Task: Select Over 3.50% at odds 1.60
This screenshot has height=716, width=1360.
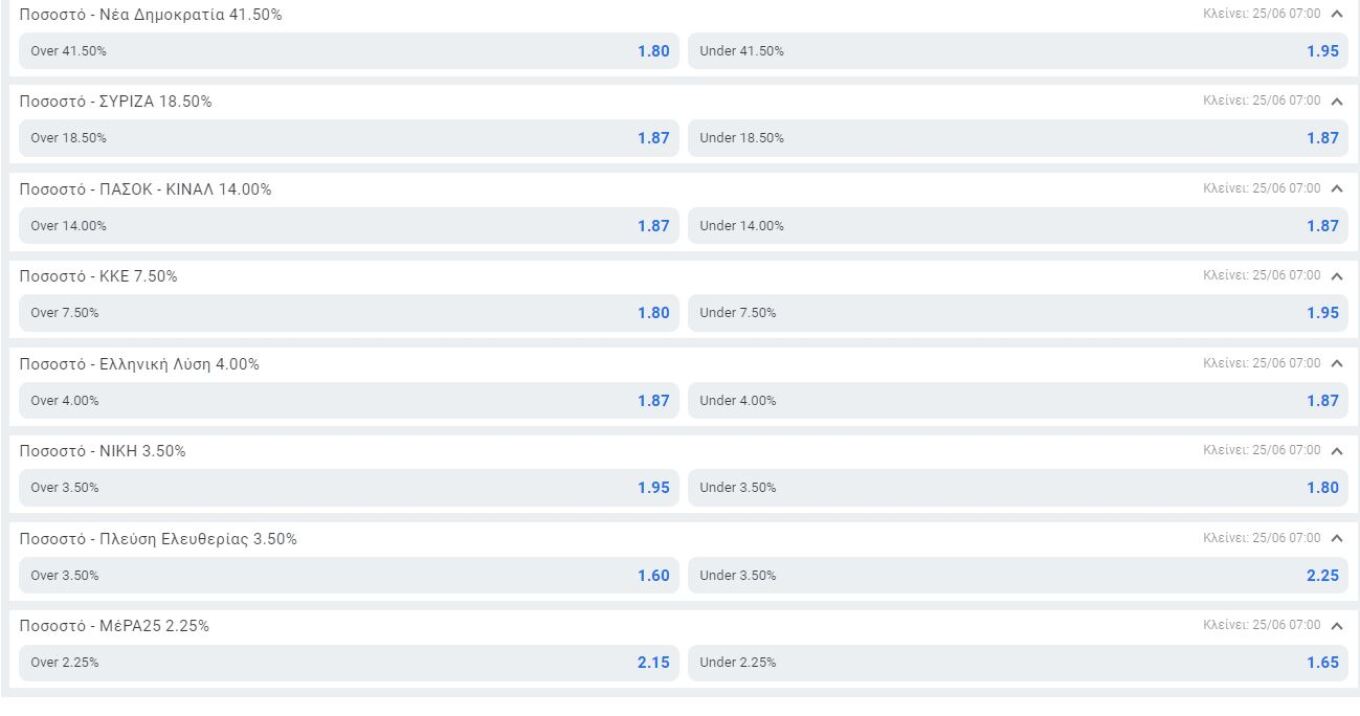Action: click(349, 576)
